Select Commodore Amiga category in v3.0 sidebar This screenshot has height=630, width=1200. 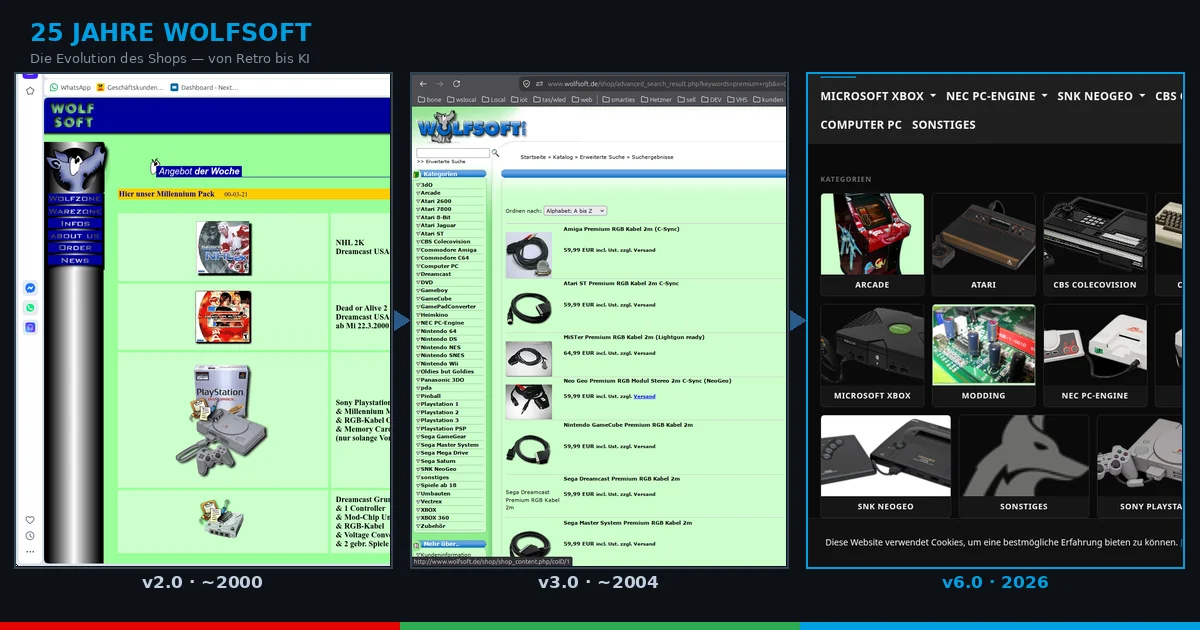point(447,250)
